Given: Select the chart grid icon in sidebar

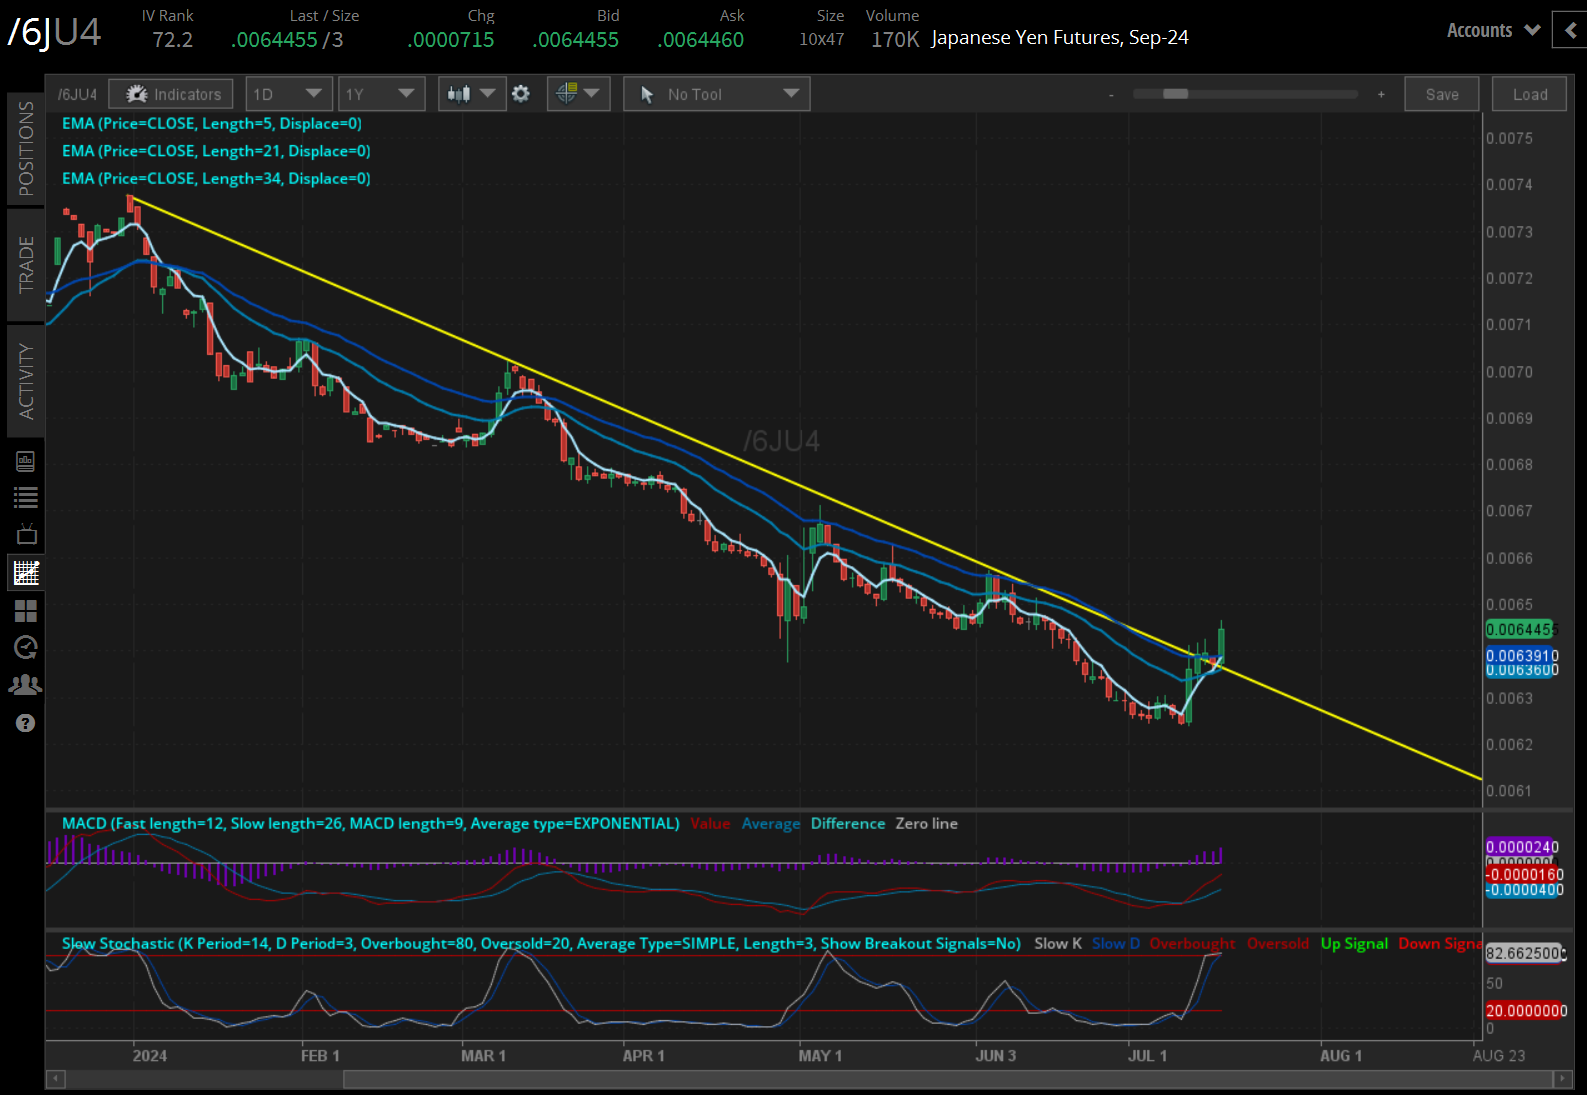Looking at the screenshot, I should [x=25, y=573].
